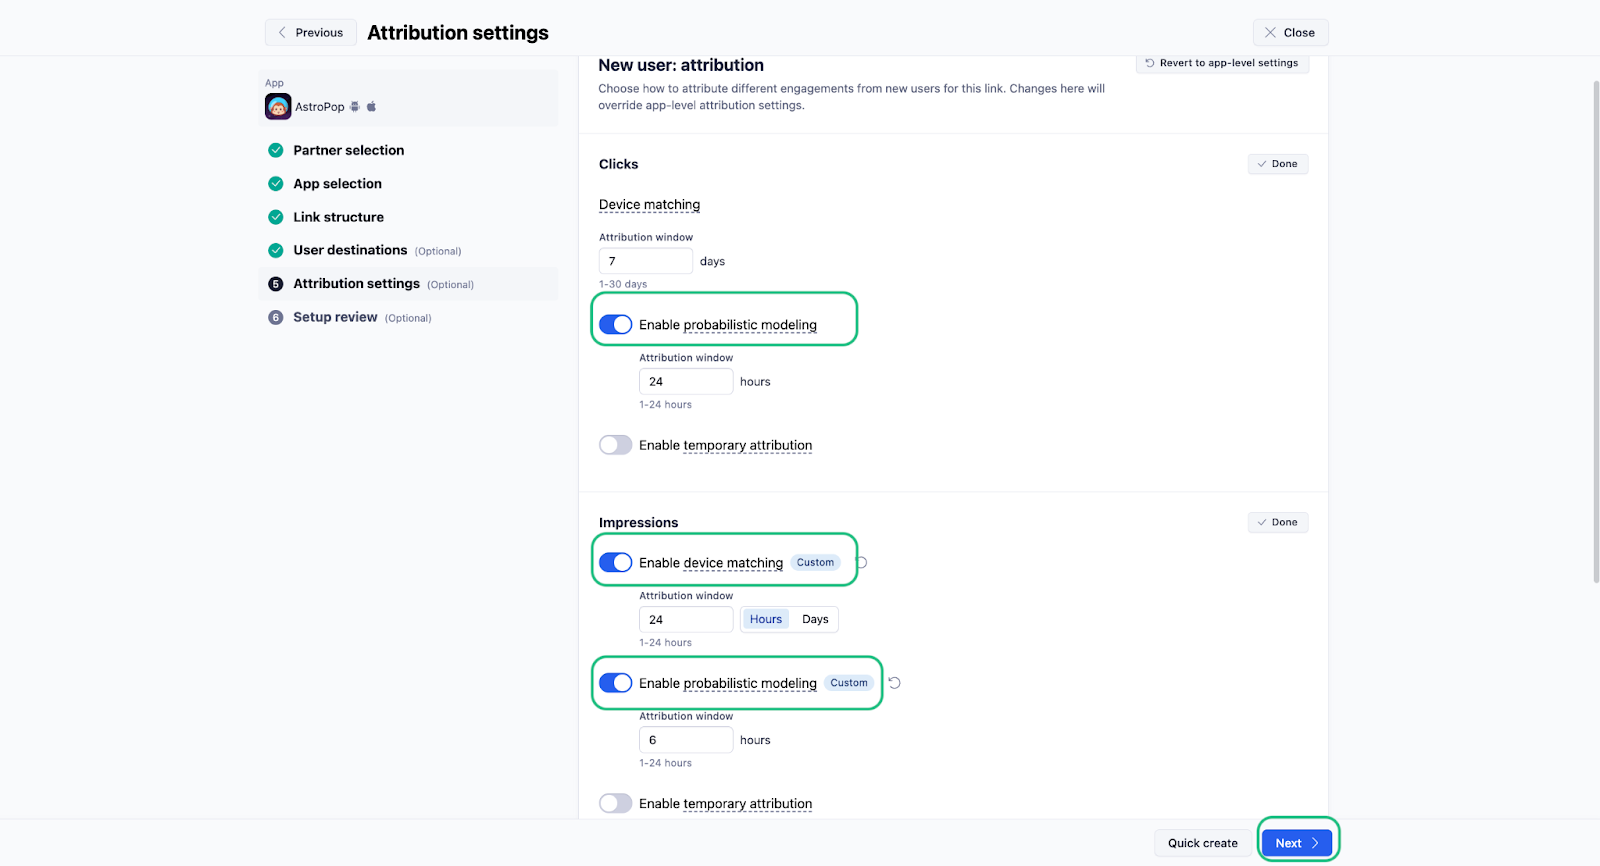This screenshot has height=866, width=1600.
Task: Select Hours unit for Impressions window
Action: [766, 619]
